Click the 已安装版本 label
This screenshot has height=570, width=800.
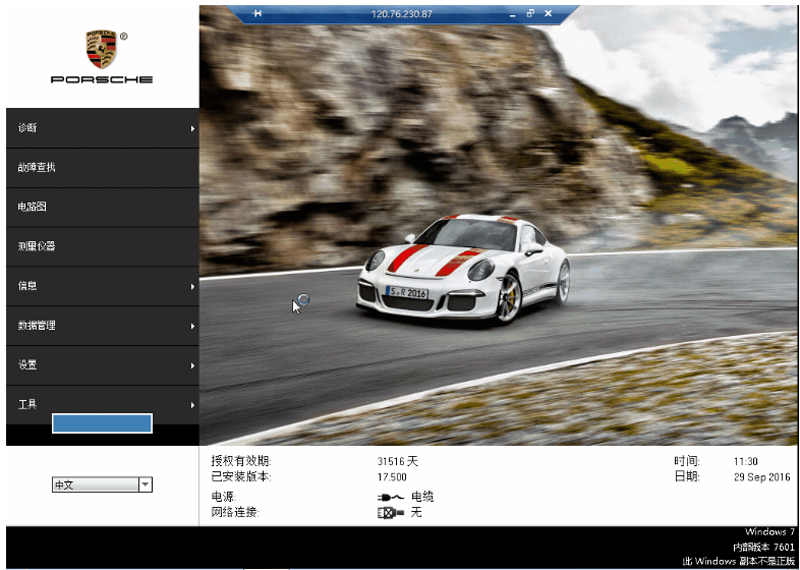(241, 477)
